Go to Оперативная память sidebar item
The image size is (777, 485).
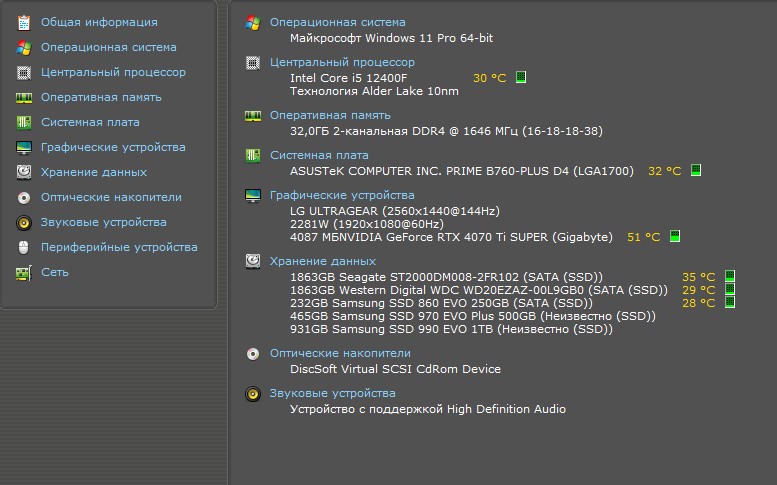101,97
